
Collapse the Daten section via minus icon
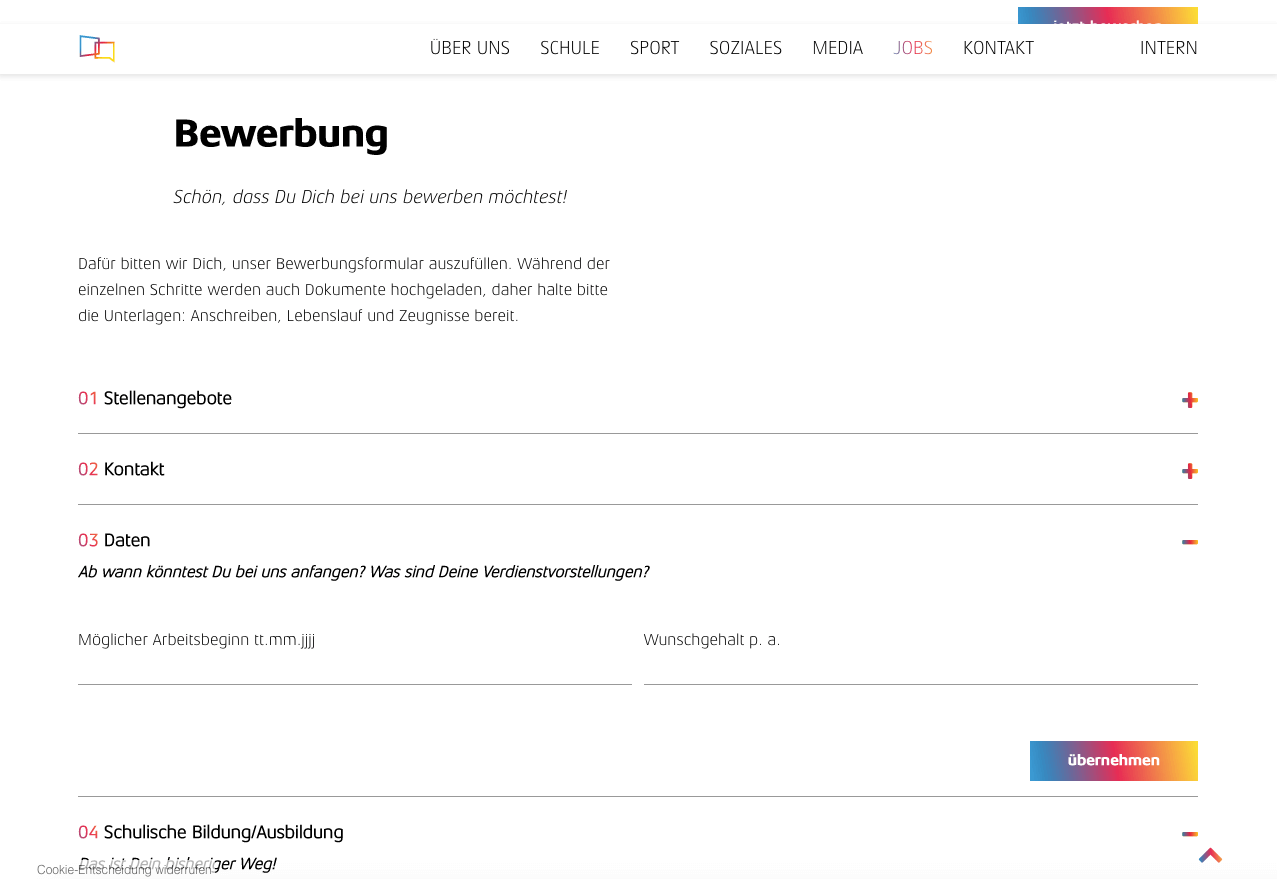(1189, 542)
